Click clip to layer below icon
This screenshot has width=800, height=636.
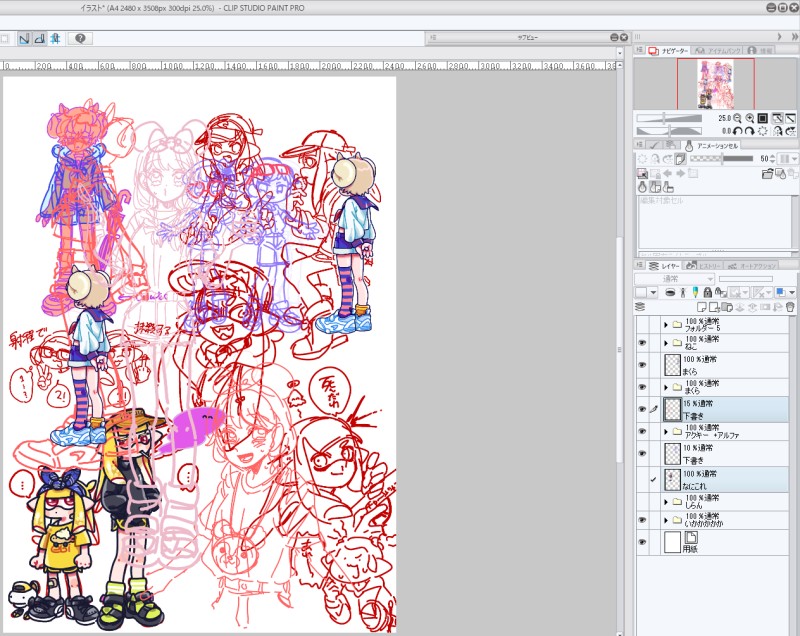tap(670, 292)
